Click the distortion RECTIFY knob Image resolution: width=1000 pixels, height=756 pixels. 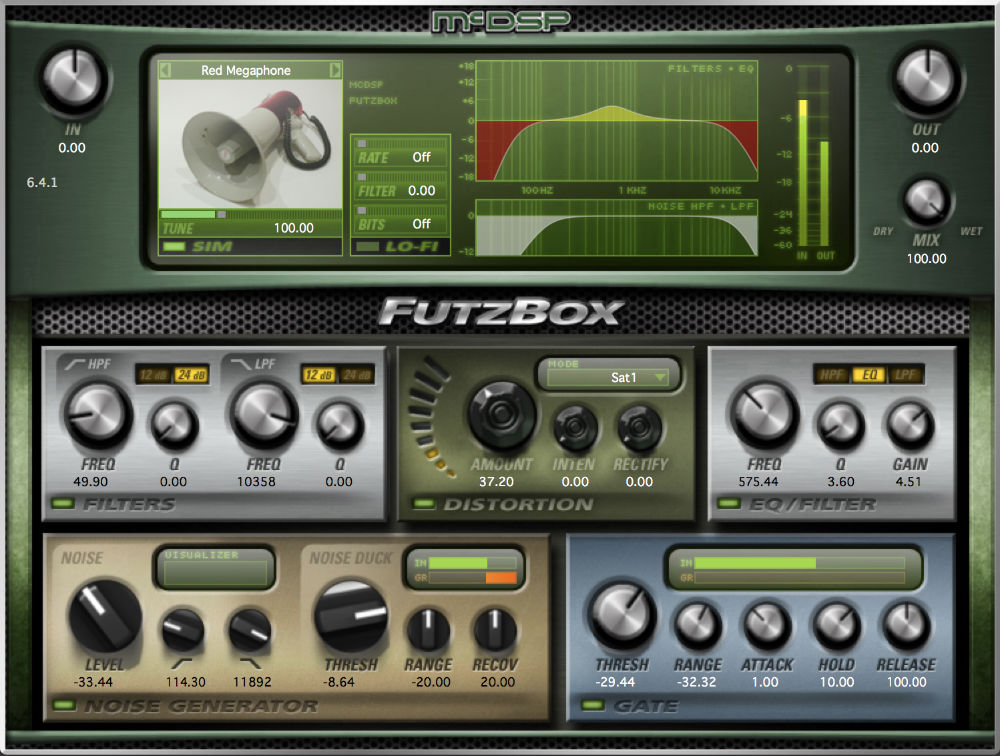[x=640, y=428]
